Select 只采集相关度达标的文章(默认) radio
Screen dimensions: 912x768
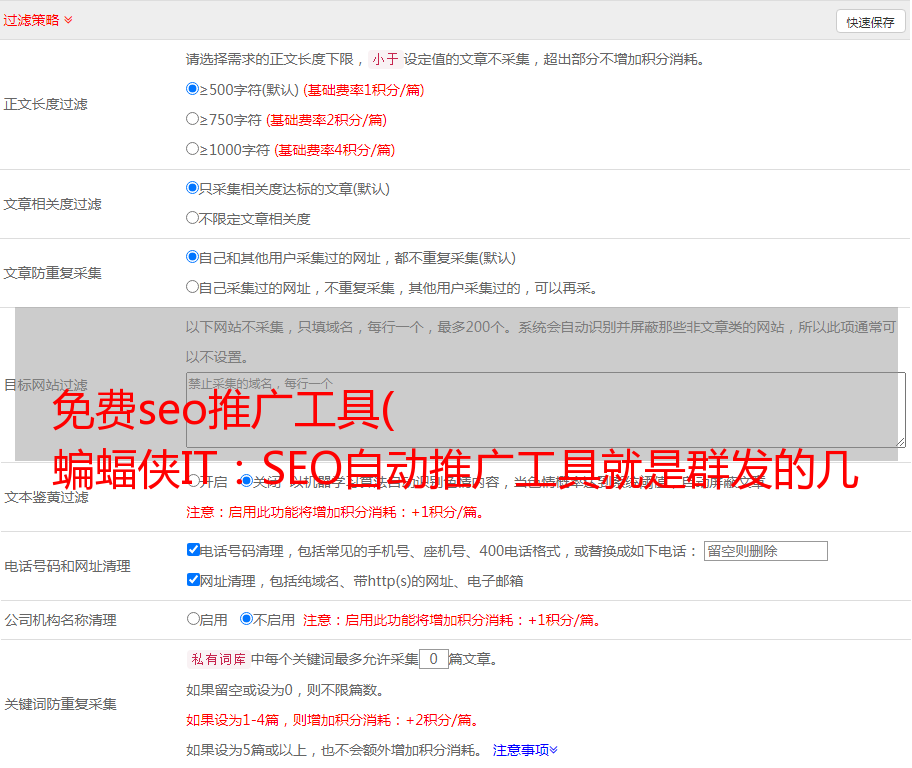192,188
